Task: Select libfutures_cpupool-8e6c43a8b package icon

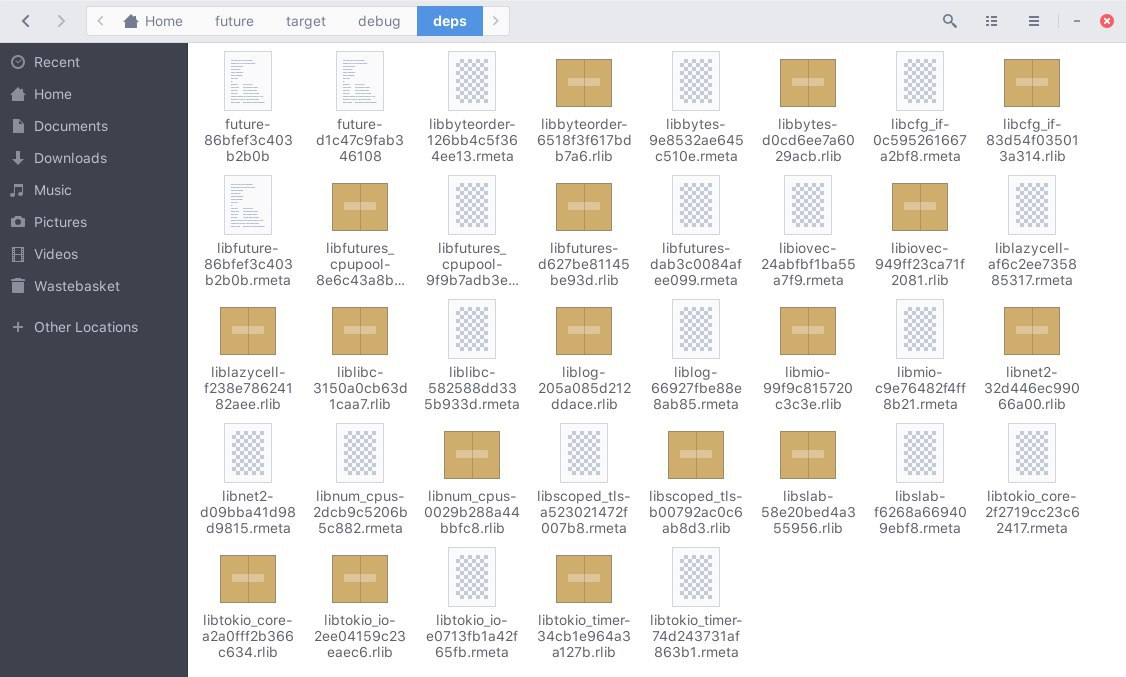Action: pos(360,207)
